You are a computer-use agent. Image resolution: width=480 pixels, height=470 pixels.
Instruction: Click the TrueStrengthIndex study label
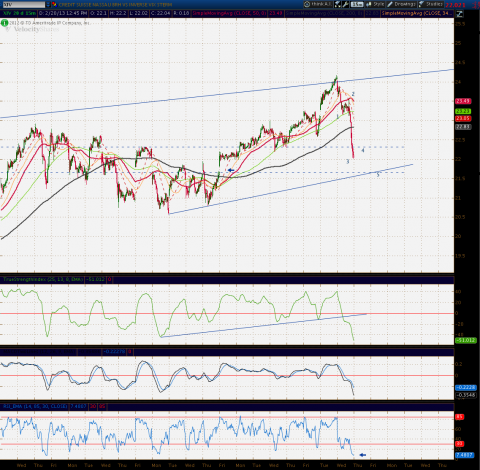43,279
